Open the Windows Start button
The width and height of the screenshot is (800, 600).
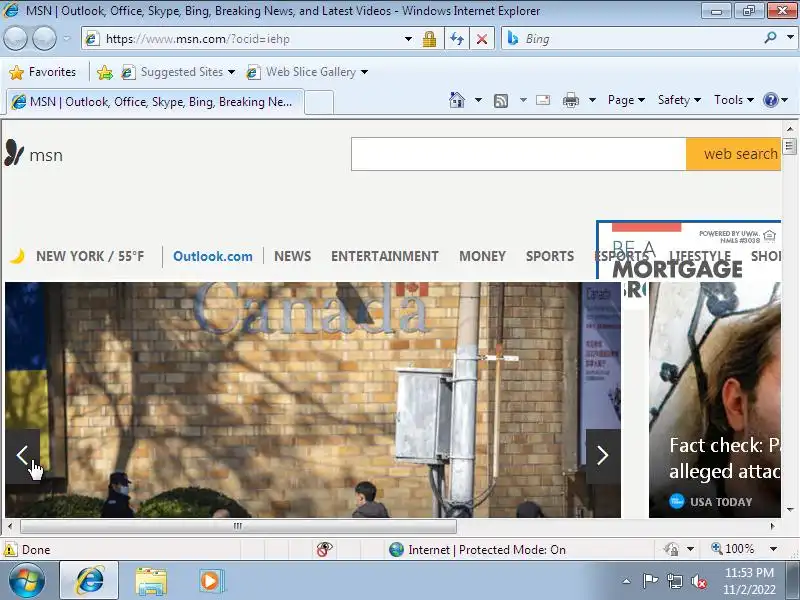tap(26, 581)
